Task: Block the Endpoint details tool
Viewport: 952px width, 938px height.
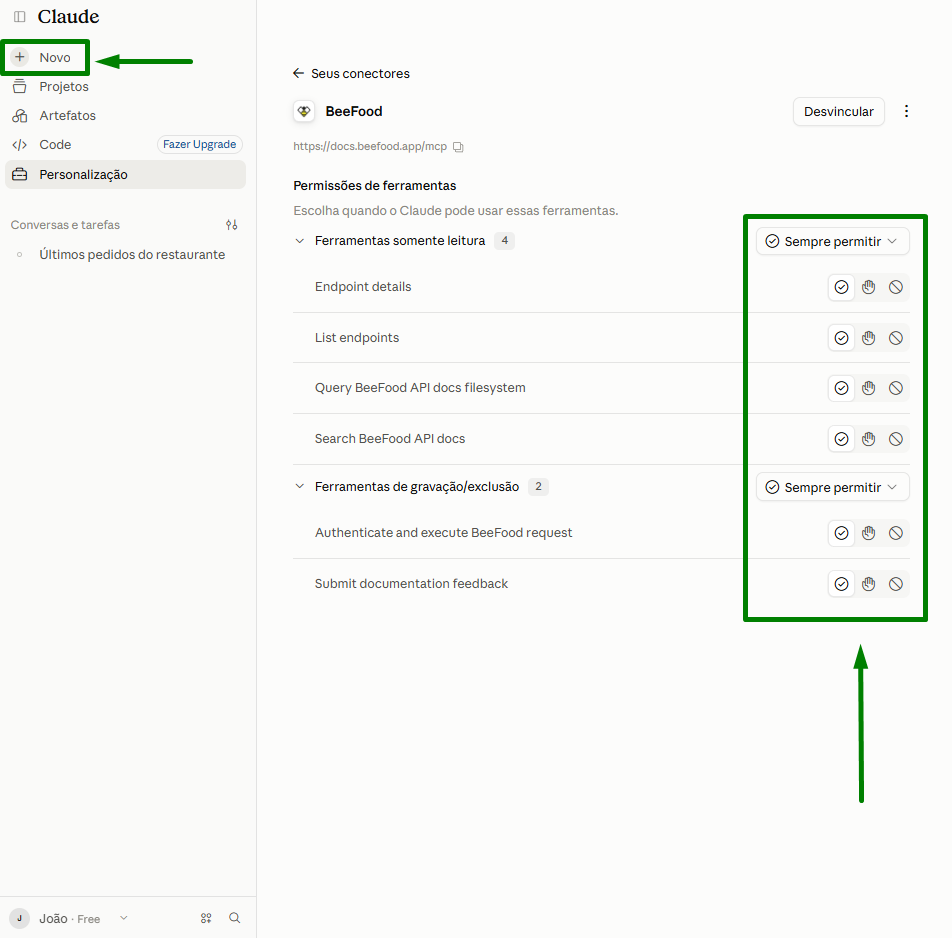Action: [896, 287]
